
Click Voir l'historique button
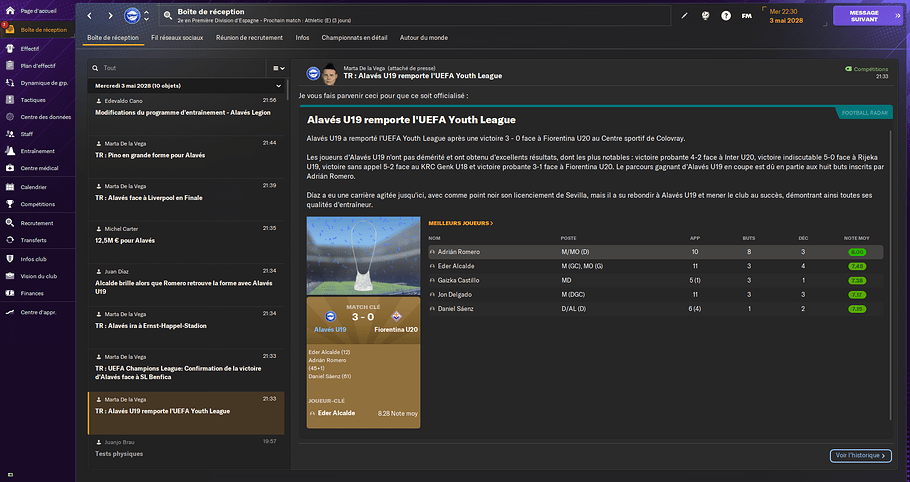point(861,456)
